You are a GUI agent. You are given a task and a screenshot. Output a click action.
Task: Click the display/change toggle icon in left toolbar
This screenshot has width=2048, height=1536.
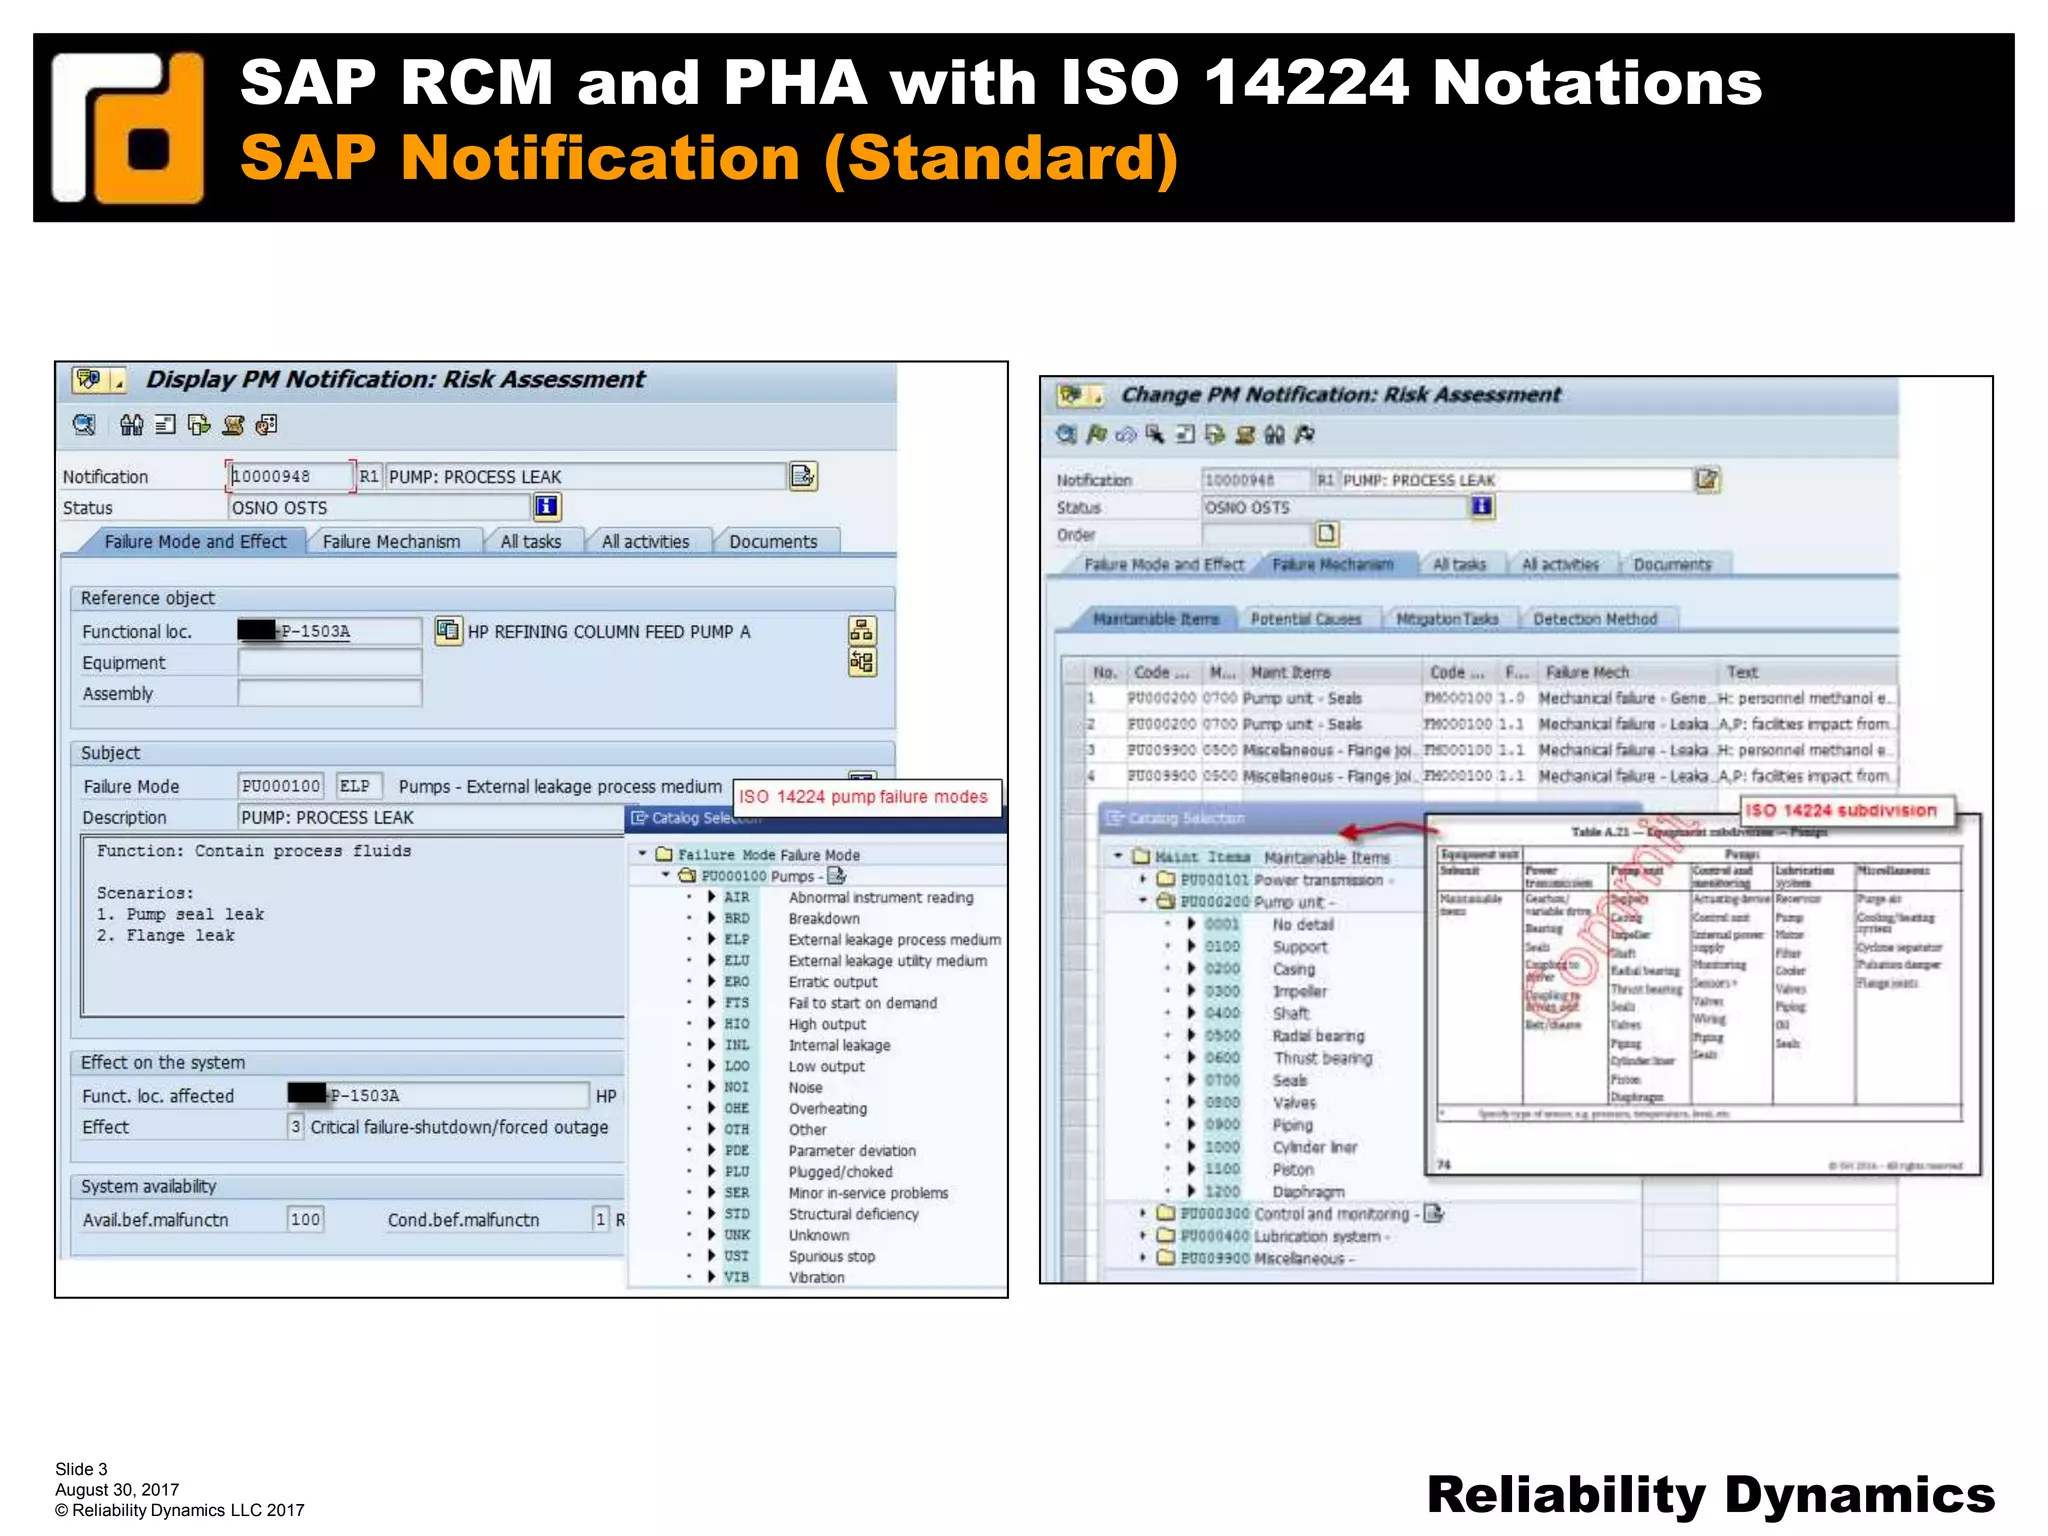84,426
